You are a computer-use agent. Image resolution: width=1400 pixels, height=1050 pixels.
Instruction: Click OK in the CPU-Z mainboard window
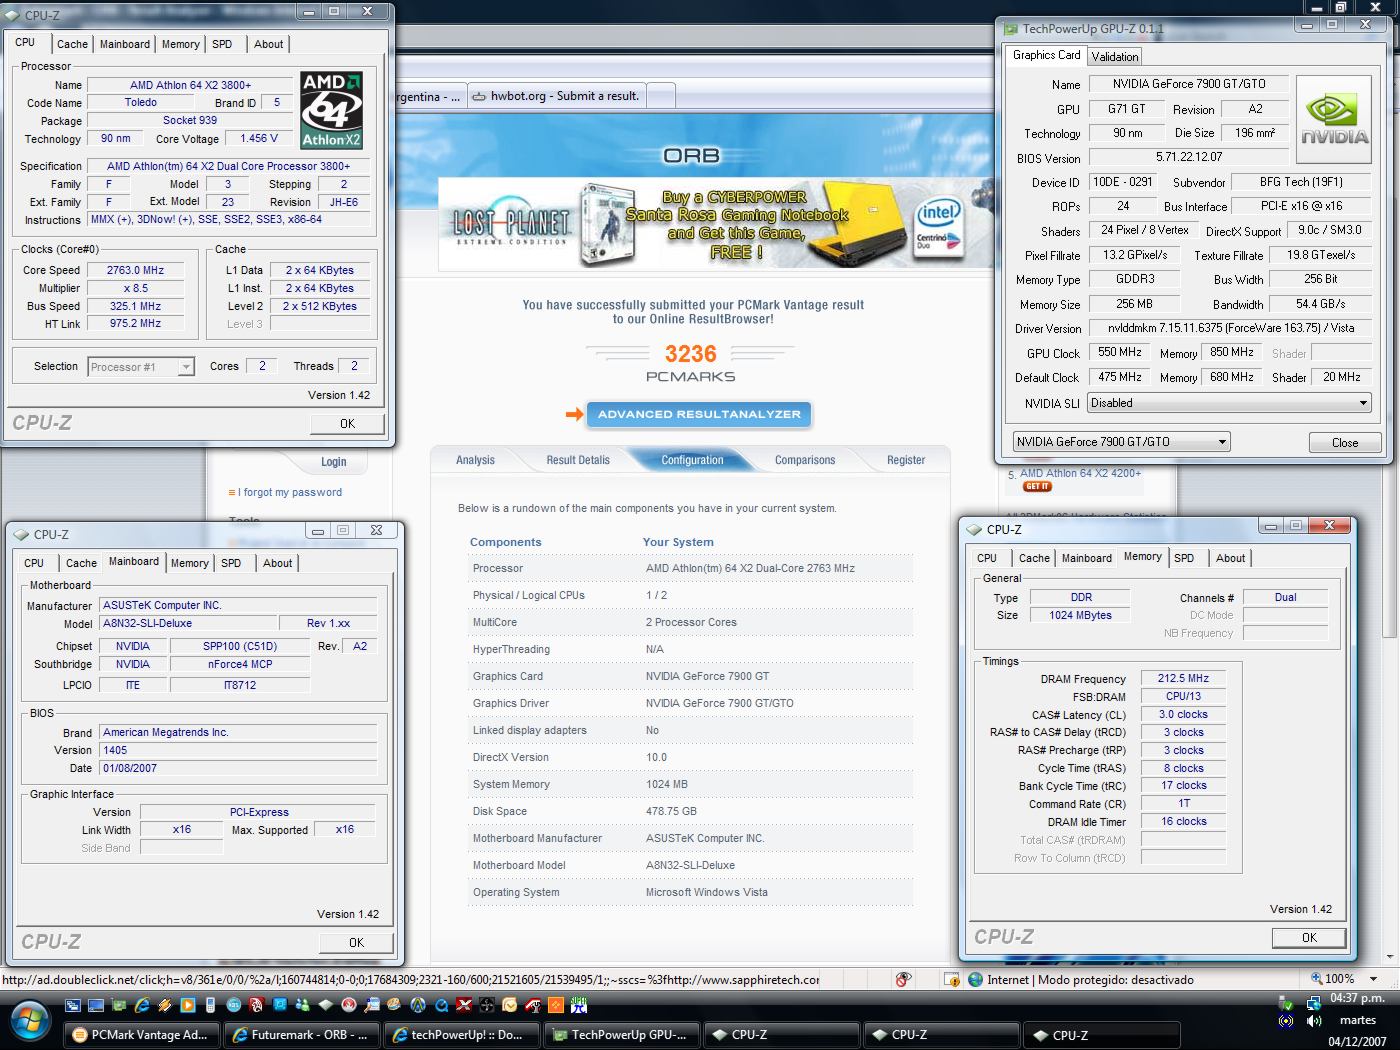coord(356,943)
